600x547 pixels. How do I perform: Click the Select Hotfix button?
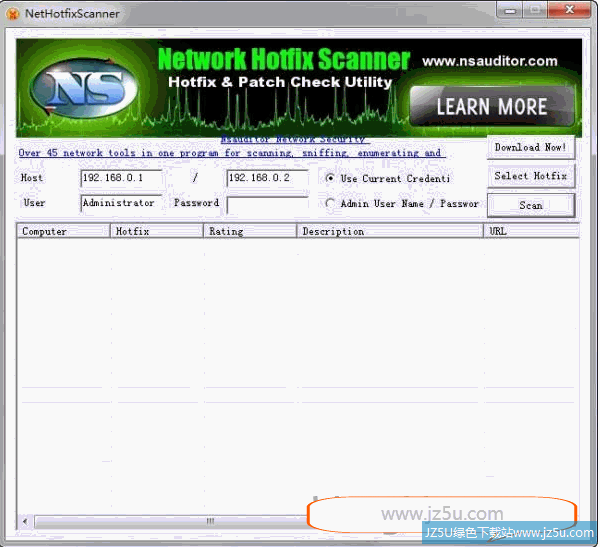531,176
